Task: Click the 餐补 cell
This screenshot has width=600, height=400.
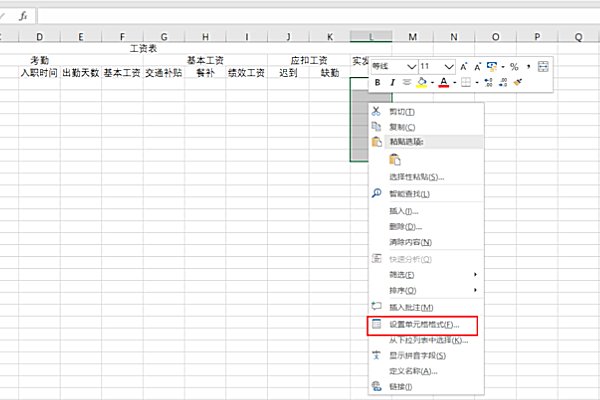Action: click(205, 73)
